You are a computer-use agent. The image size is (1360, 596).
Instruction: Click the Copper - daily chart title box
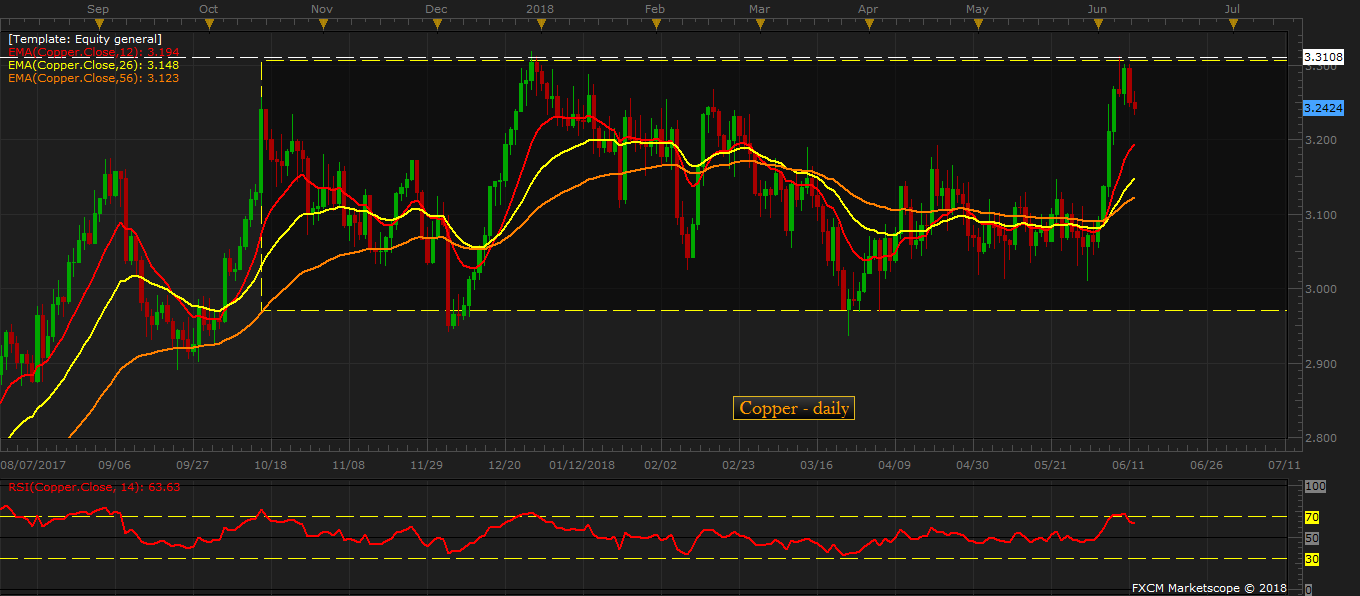click(794, 408)
